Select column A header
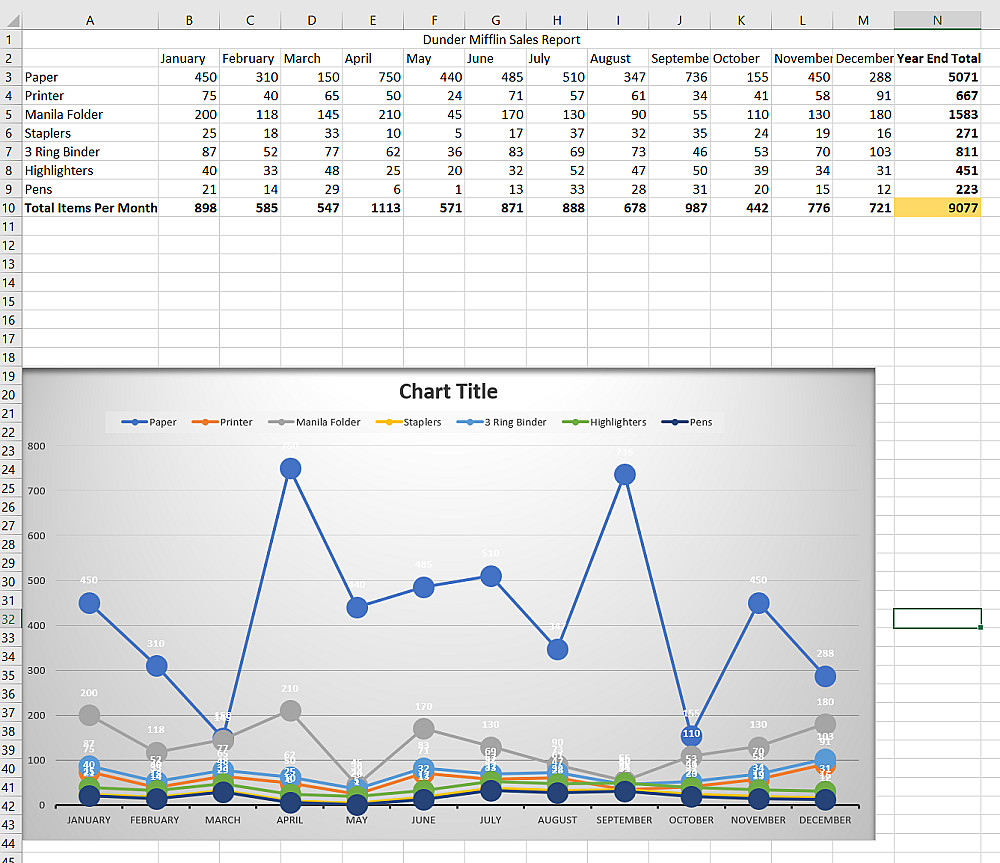The height and width of the screenshot is (863, 1000). coord(90,20)
